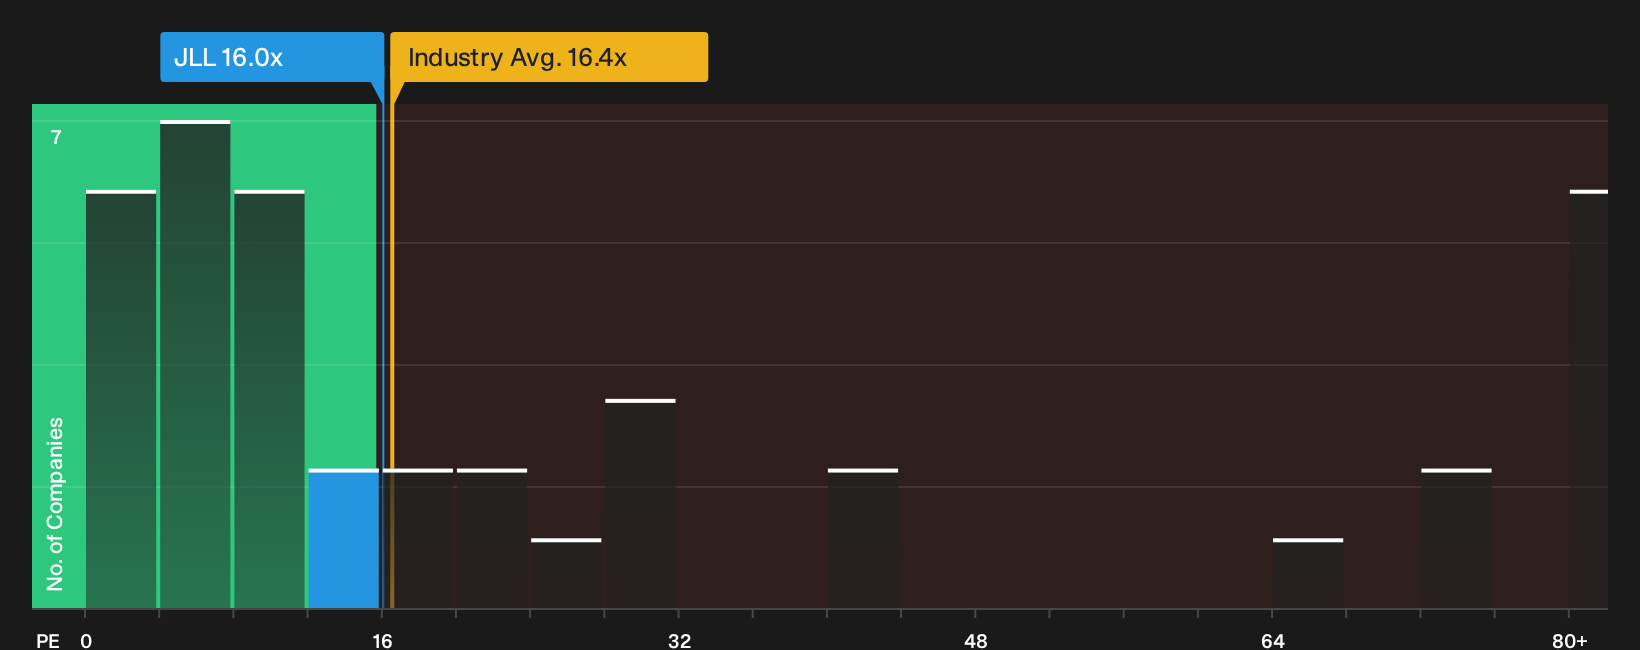Click the tallest green bar reaching 7 companies
1640x650 pixels.
pyautogui.click(x=195, y=365)
